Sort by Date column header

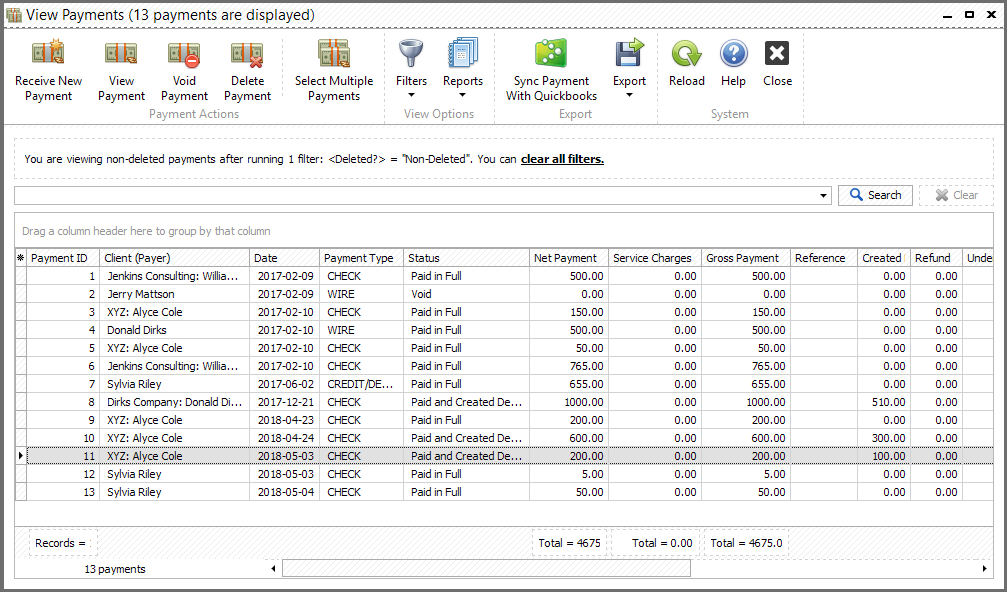pyautogui.click(x=285, y=258)
